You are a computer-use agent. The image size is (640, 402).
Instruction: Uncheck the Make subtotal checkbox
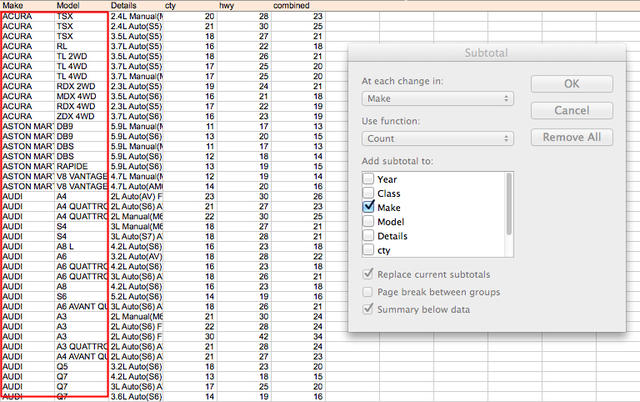point(368,207)
